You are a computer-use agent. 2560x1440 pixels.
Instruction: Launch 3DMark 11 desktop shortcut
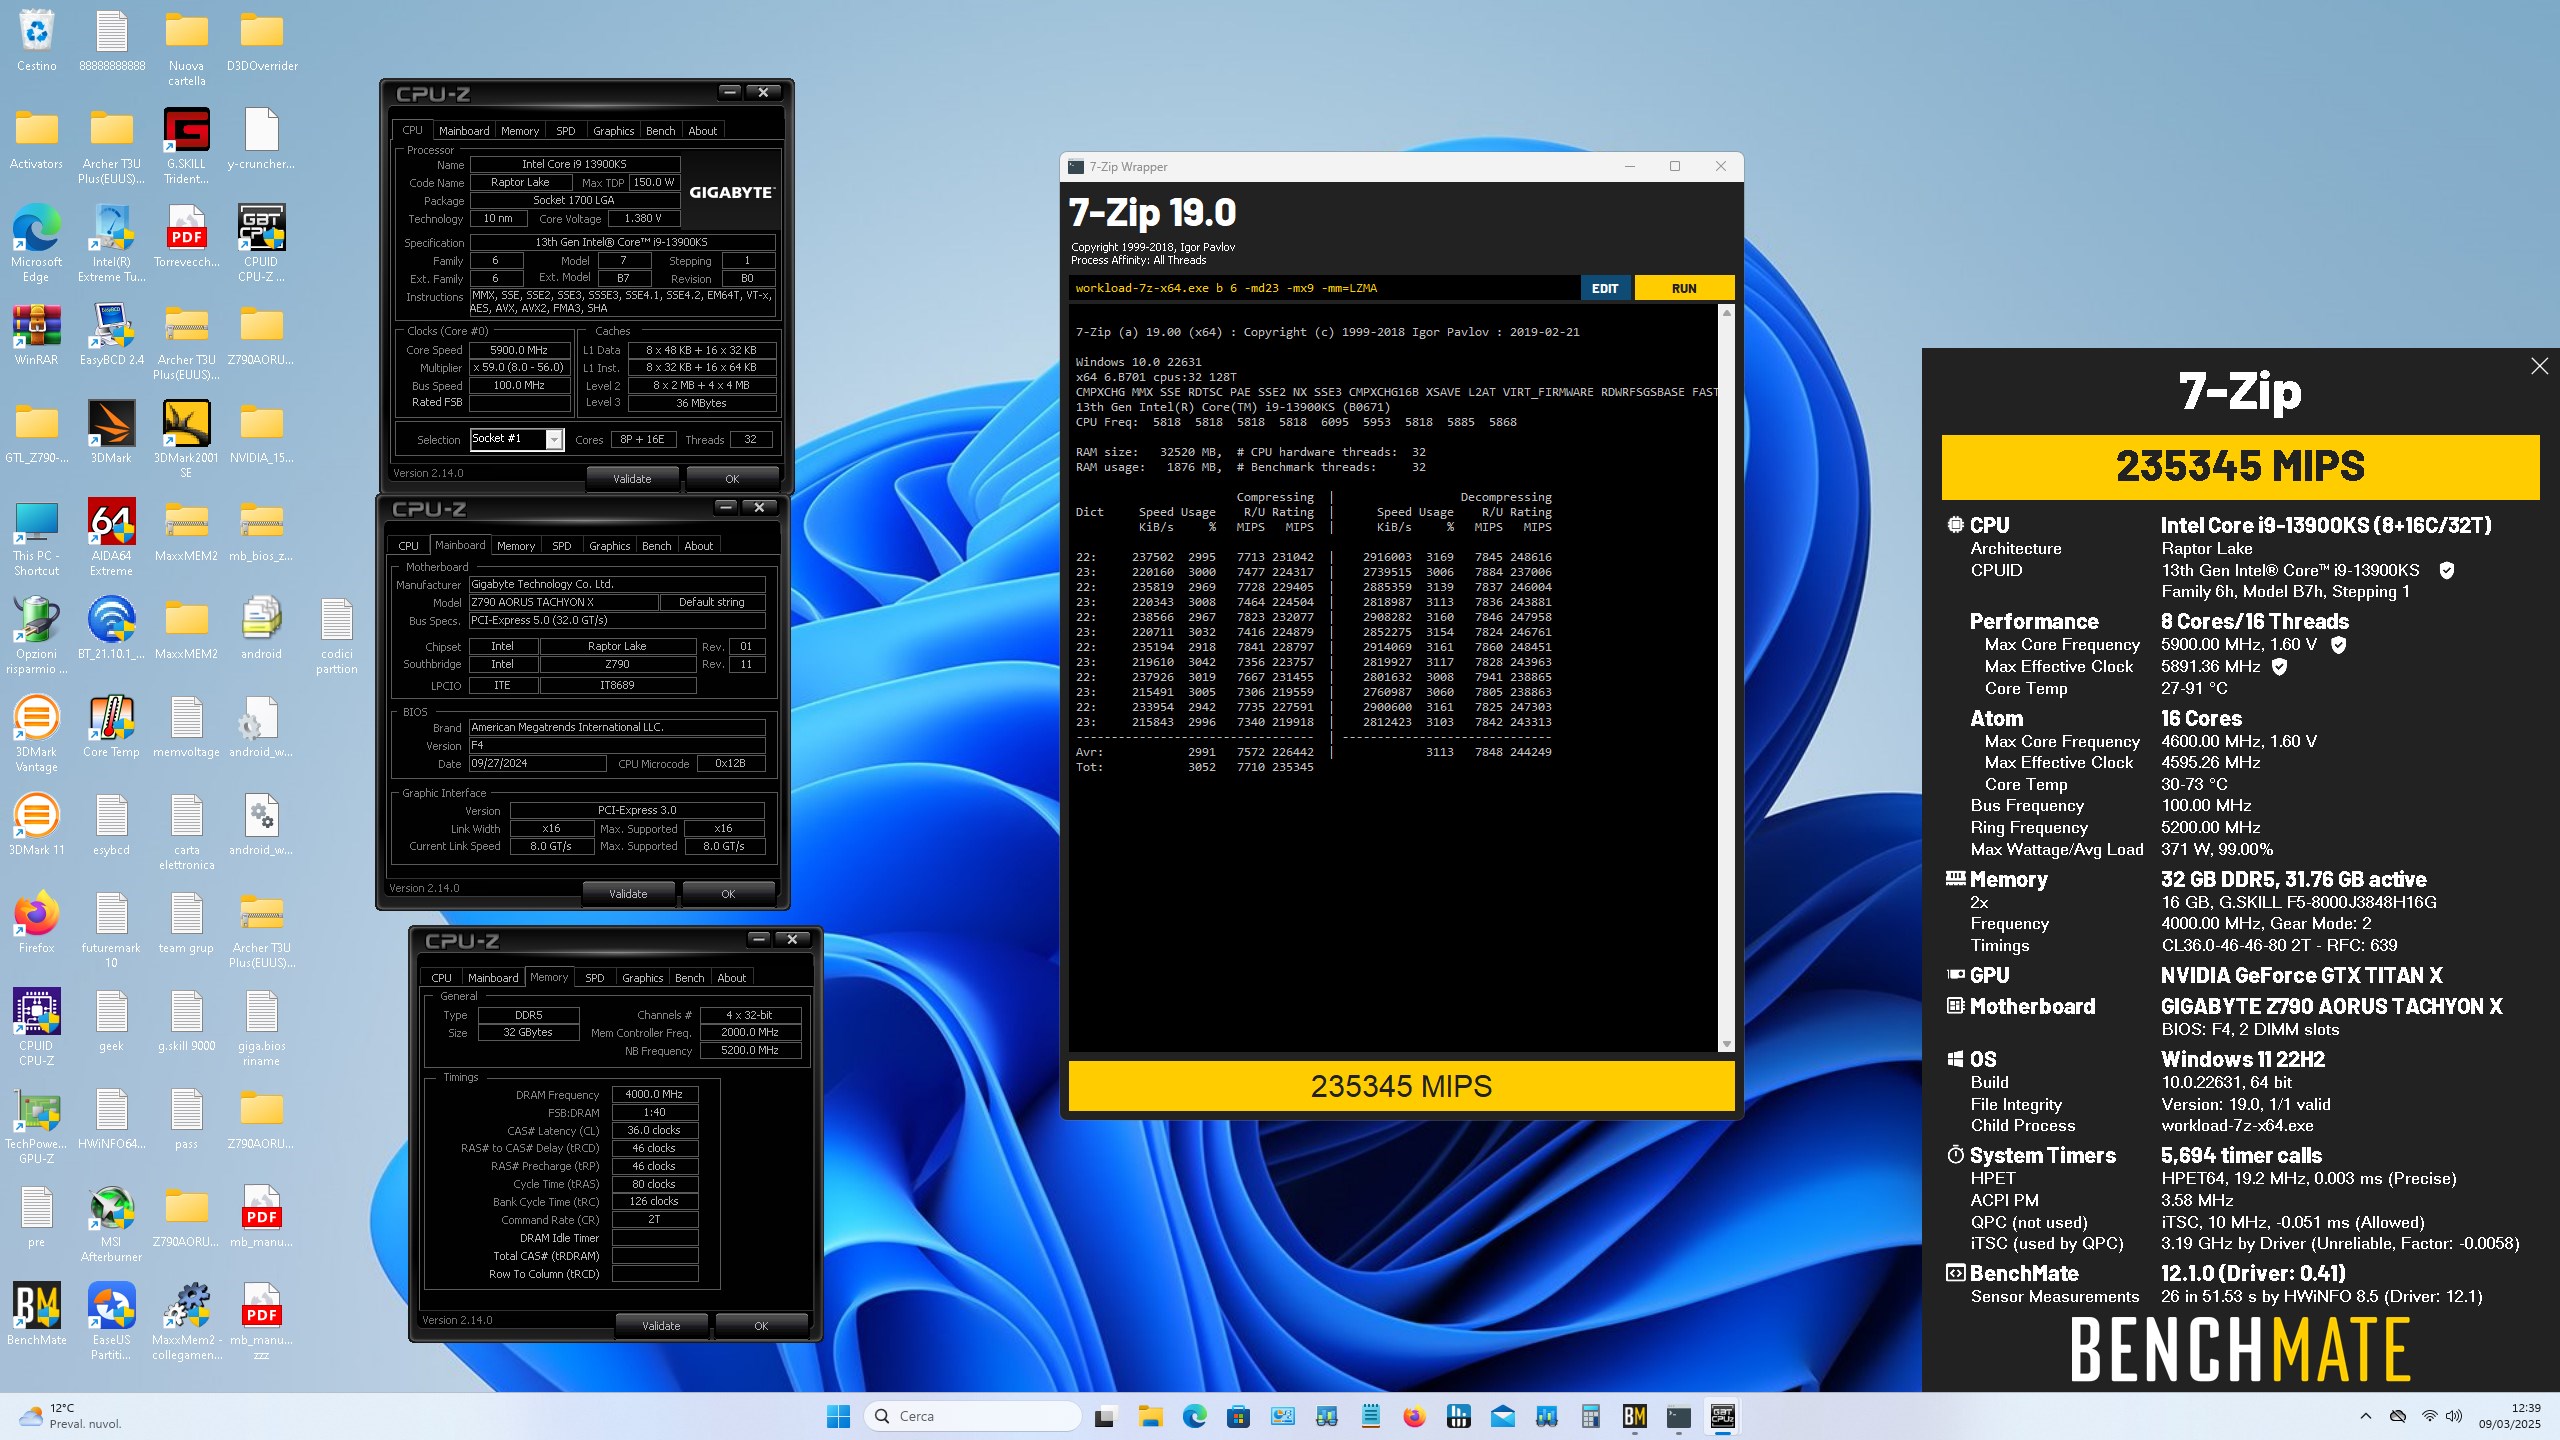[x=36, y=824]
